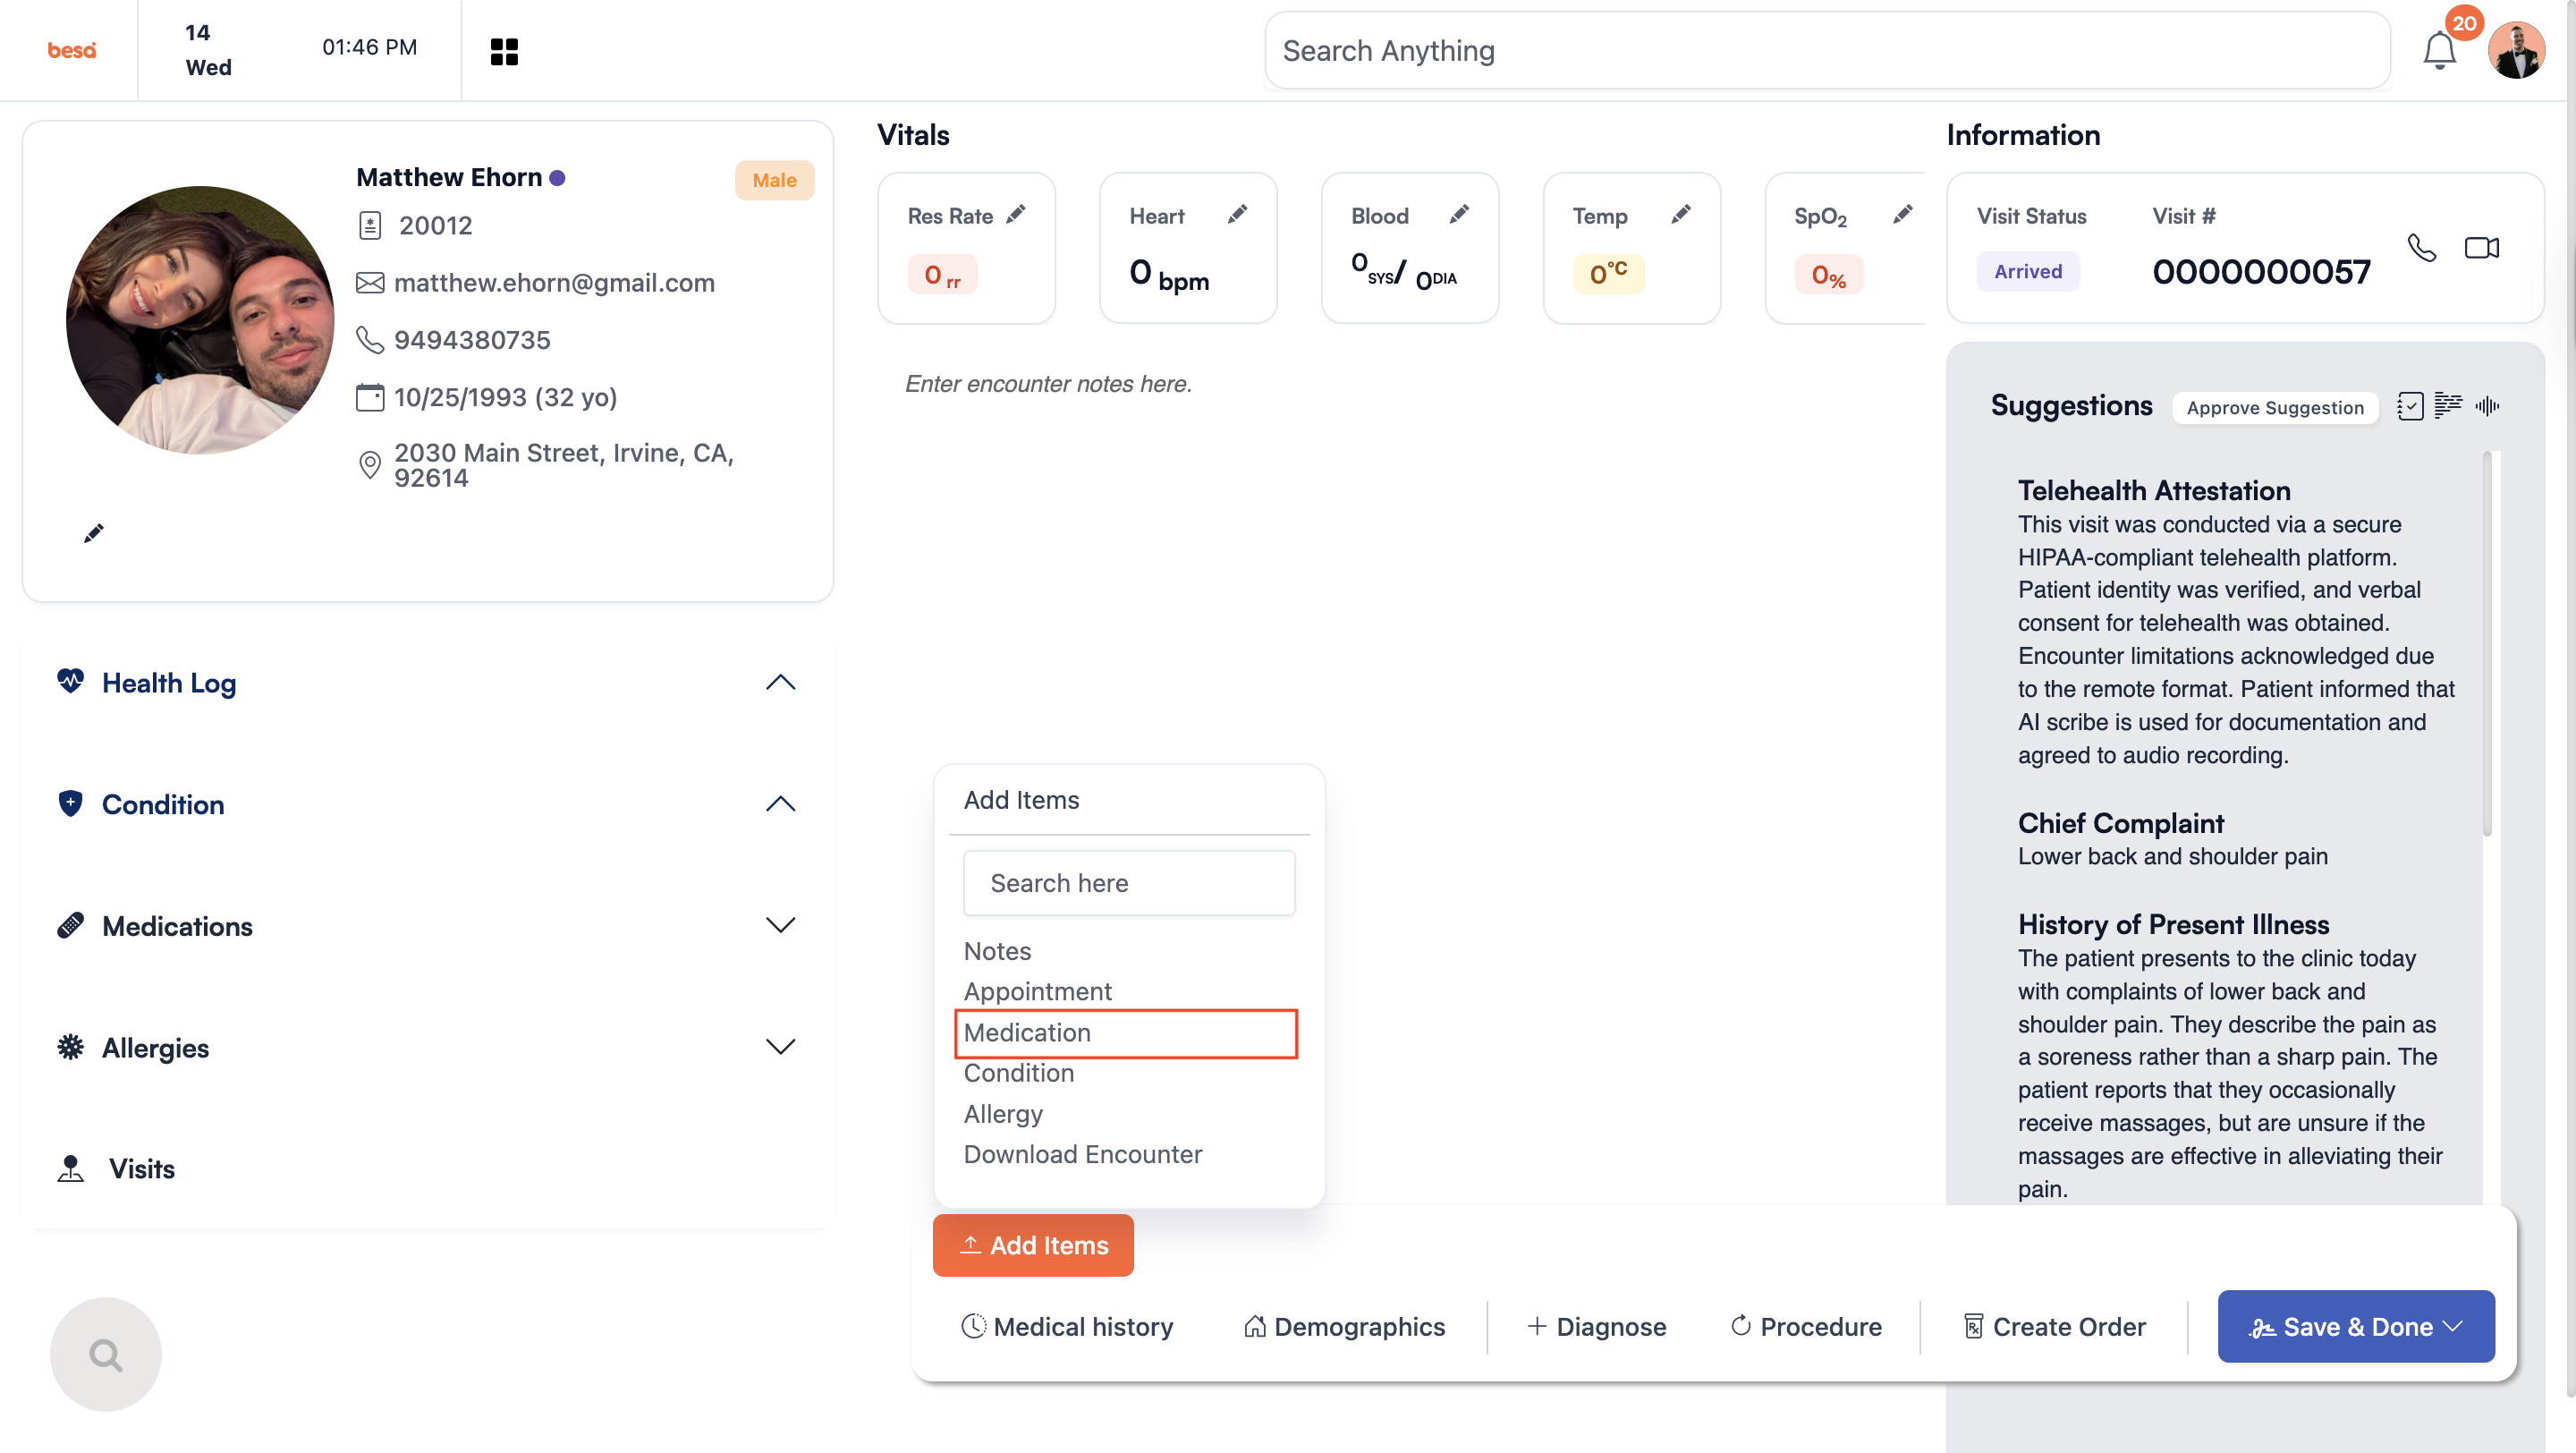Expand the Medications section
The height and width of the screenshot is (1453, 2576).
pos(780,925)
